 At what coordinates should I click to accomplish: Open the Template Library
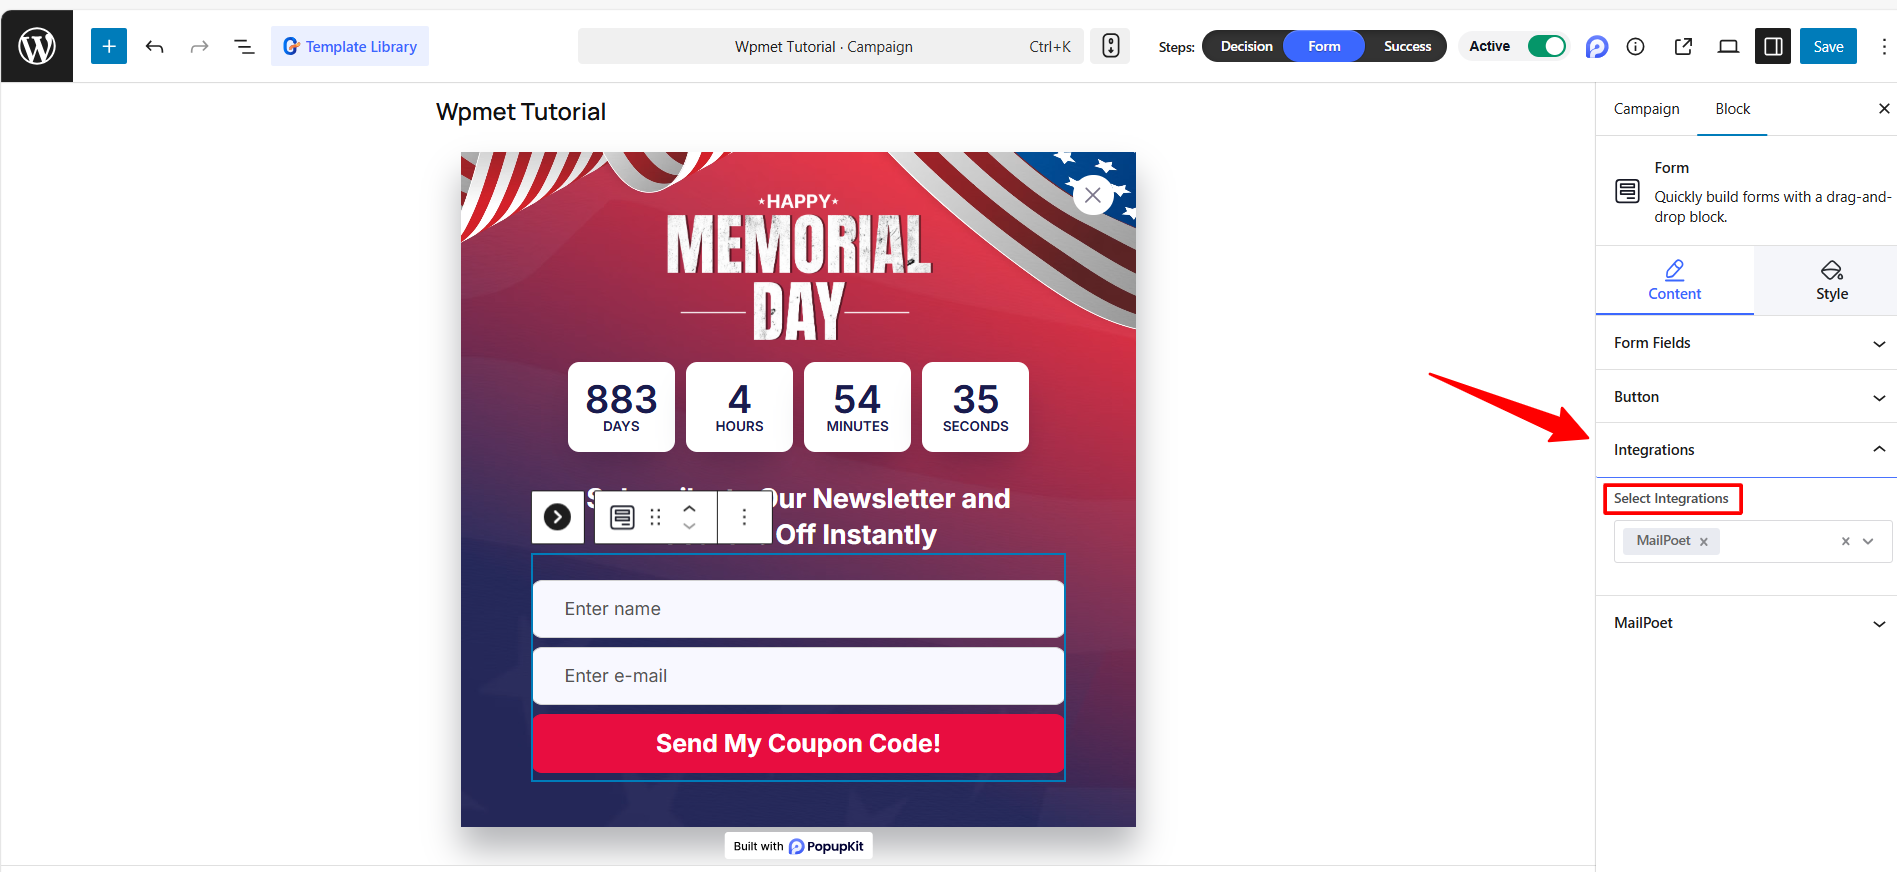pos(350,46)
